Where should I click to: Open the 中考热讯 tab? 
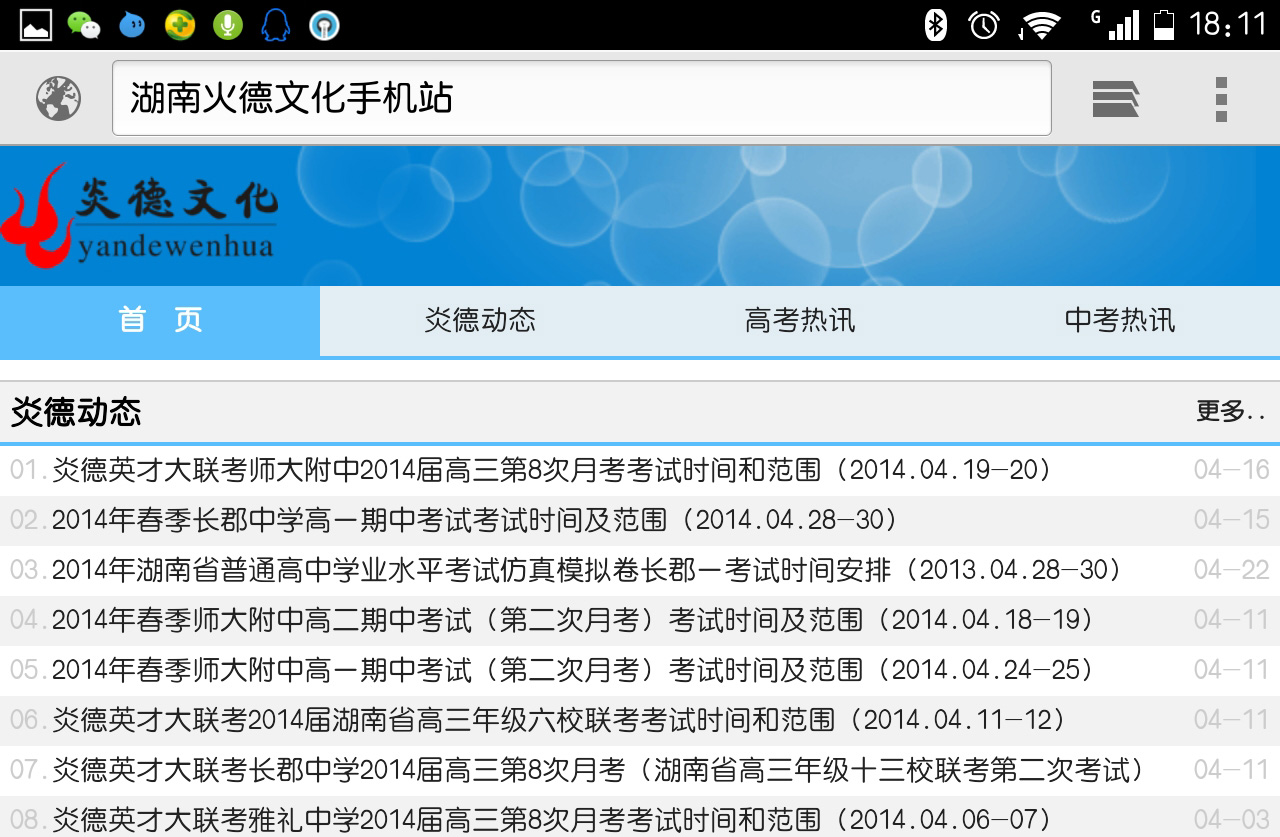1120,320
